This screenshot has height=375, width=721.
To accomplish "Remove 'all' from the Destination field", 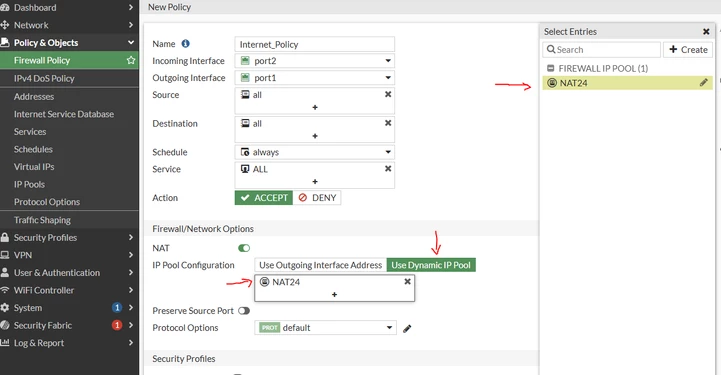I will click(x=388, y=123).
